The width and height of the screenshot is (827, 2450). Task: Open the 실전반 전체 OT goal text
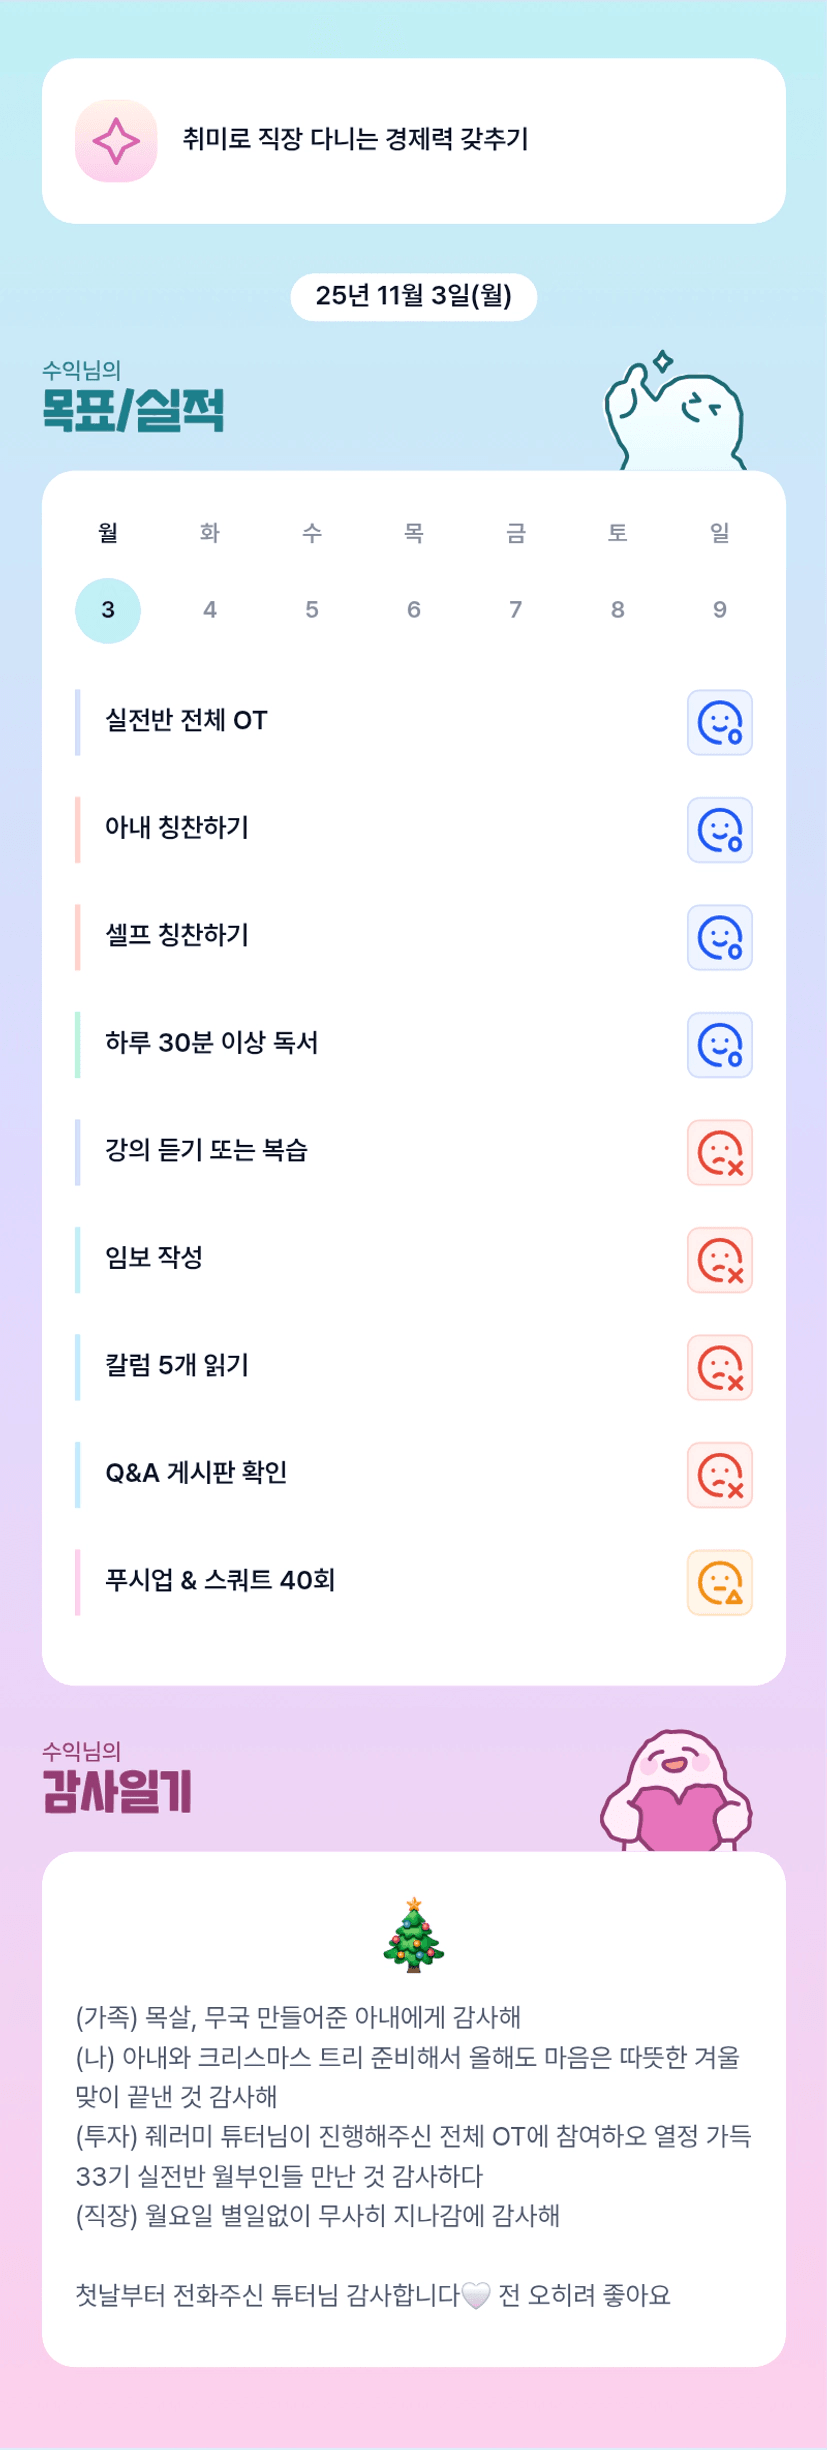187,721
